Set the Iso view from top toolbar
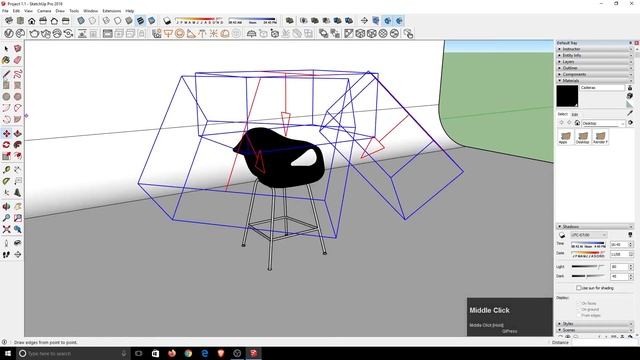Viewport: 640px width, 360px height. point(9,20)
